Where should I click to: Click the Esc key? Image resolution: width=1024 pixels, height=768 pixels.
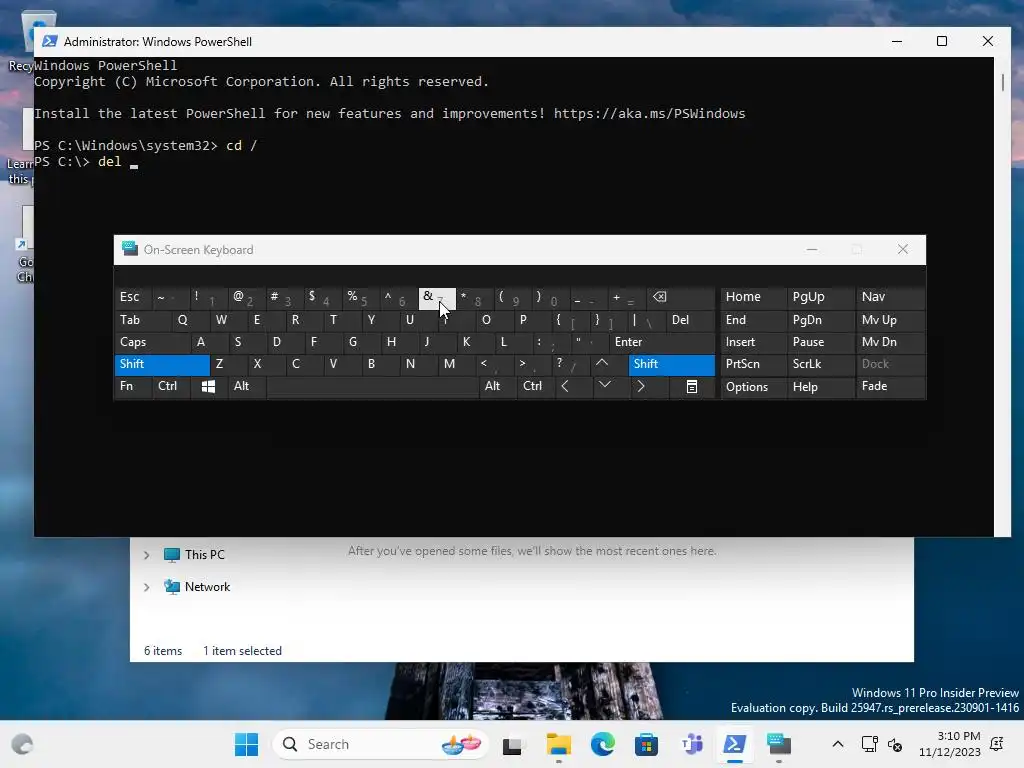pos(133,297)
